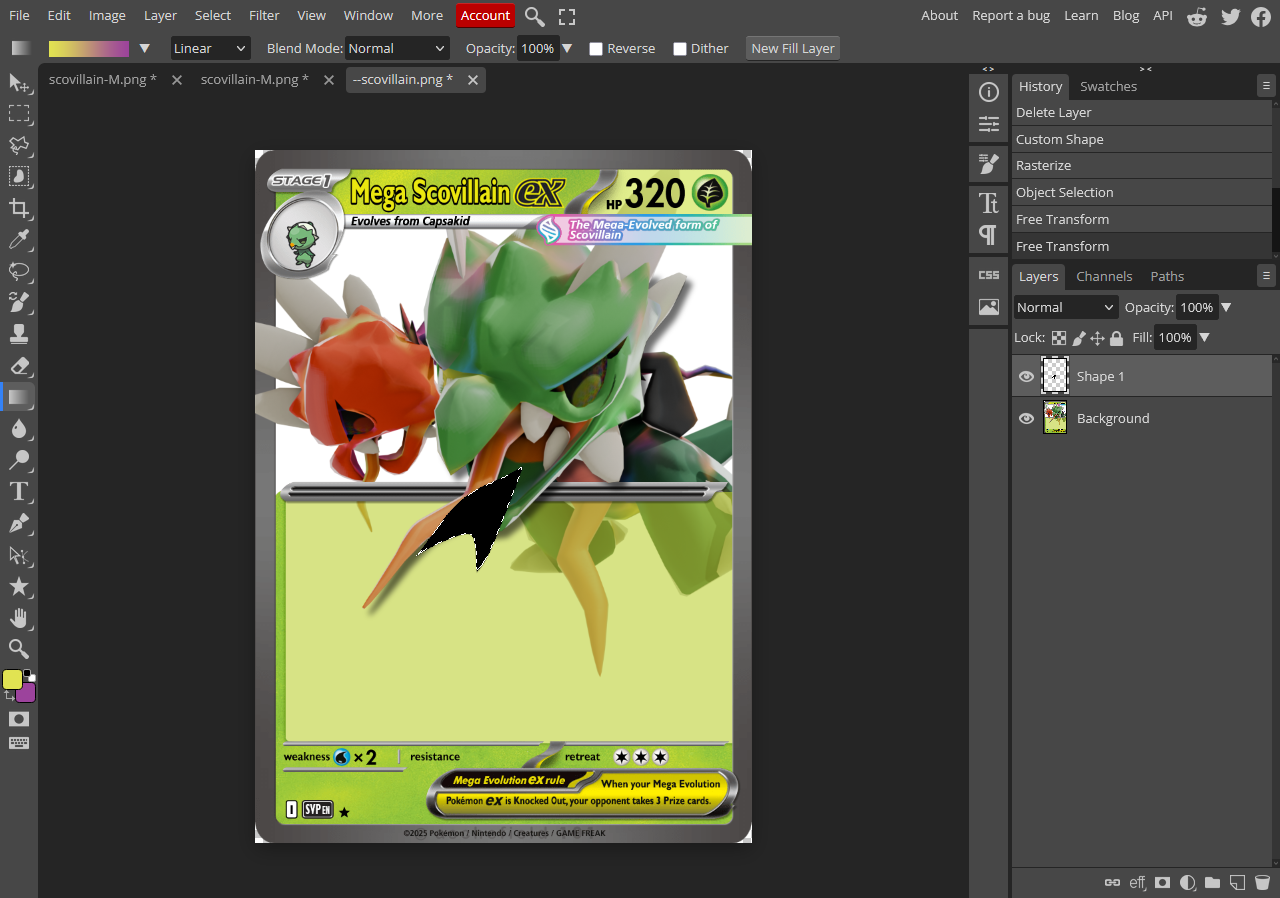The height and width of the screenshot is (898, 1280).
Task: Select the Lasso tool
Action: click(x=19, y=145)
